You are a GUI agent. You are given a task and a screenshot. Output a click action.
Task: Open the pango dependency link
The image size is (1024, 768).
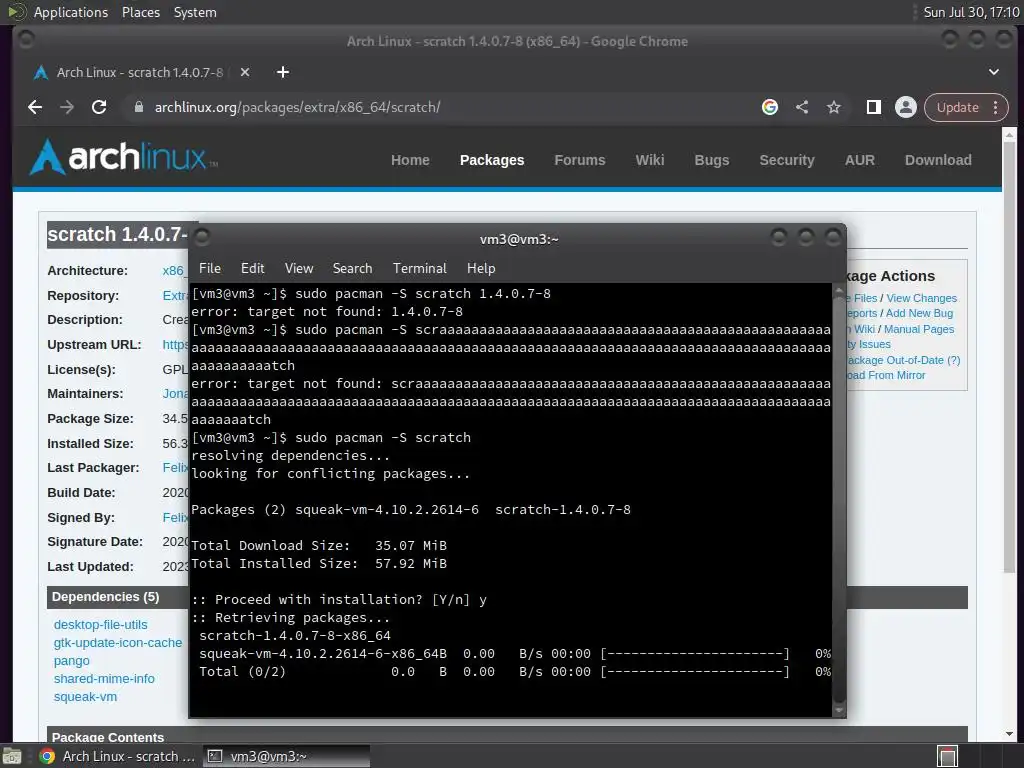point(71,661)
